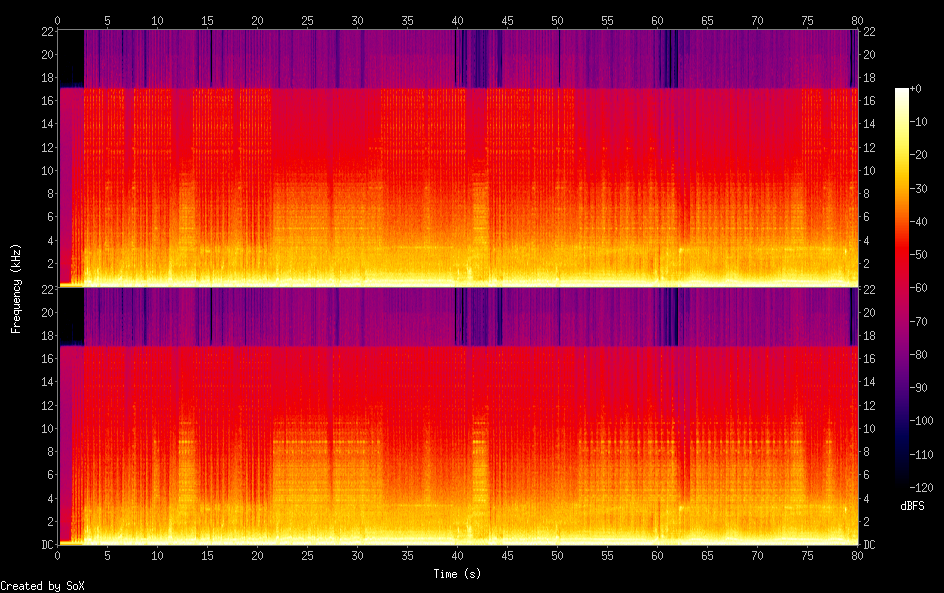
Task: Click the black silent block in the upper channel
Action: pos(71,58)
